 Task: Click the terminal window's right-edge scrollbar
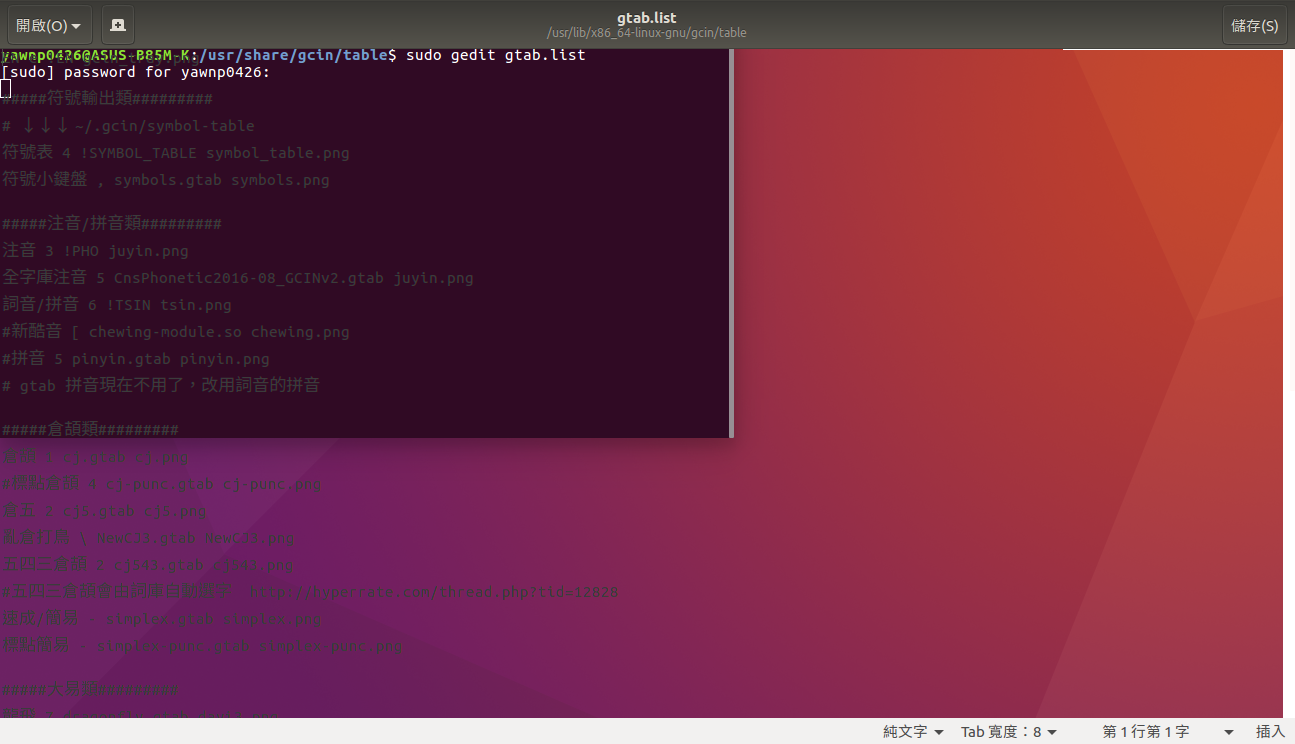pos(731,240)
